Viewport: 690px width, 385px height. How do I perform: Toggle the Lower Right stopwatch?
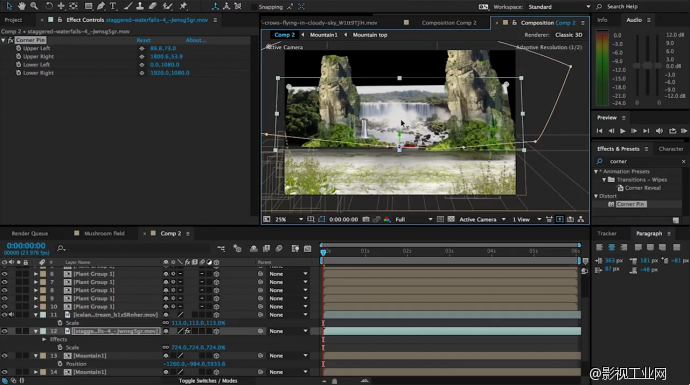pos(18,73)
